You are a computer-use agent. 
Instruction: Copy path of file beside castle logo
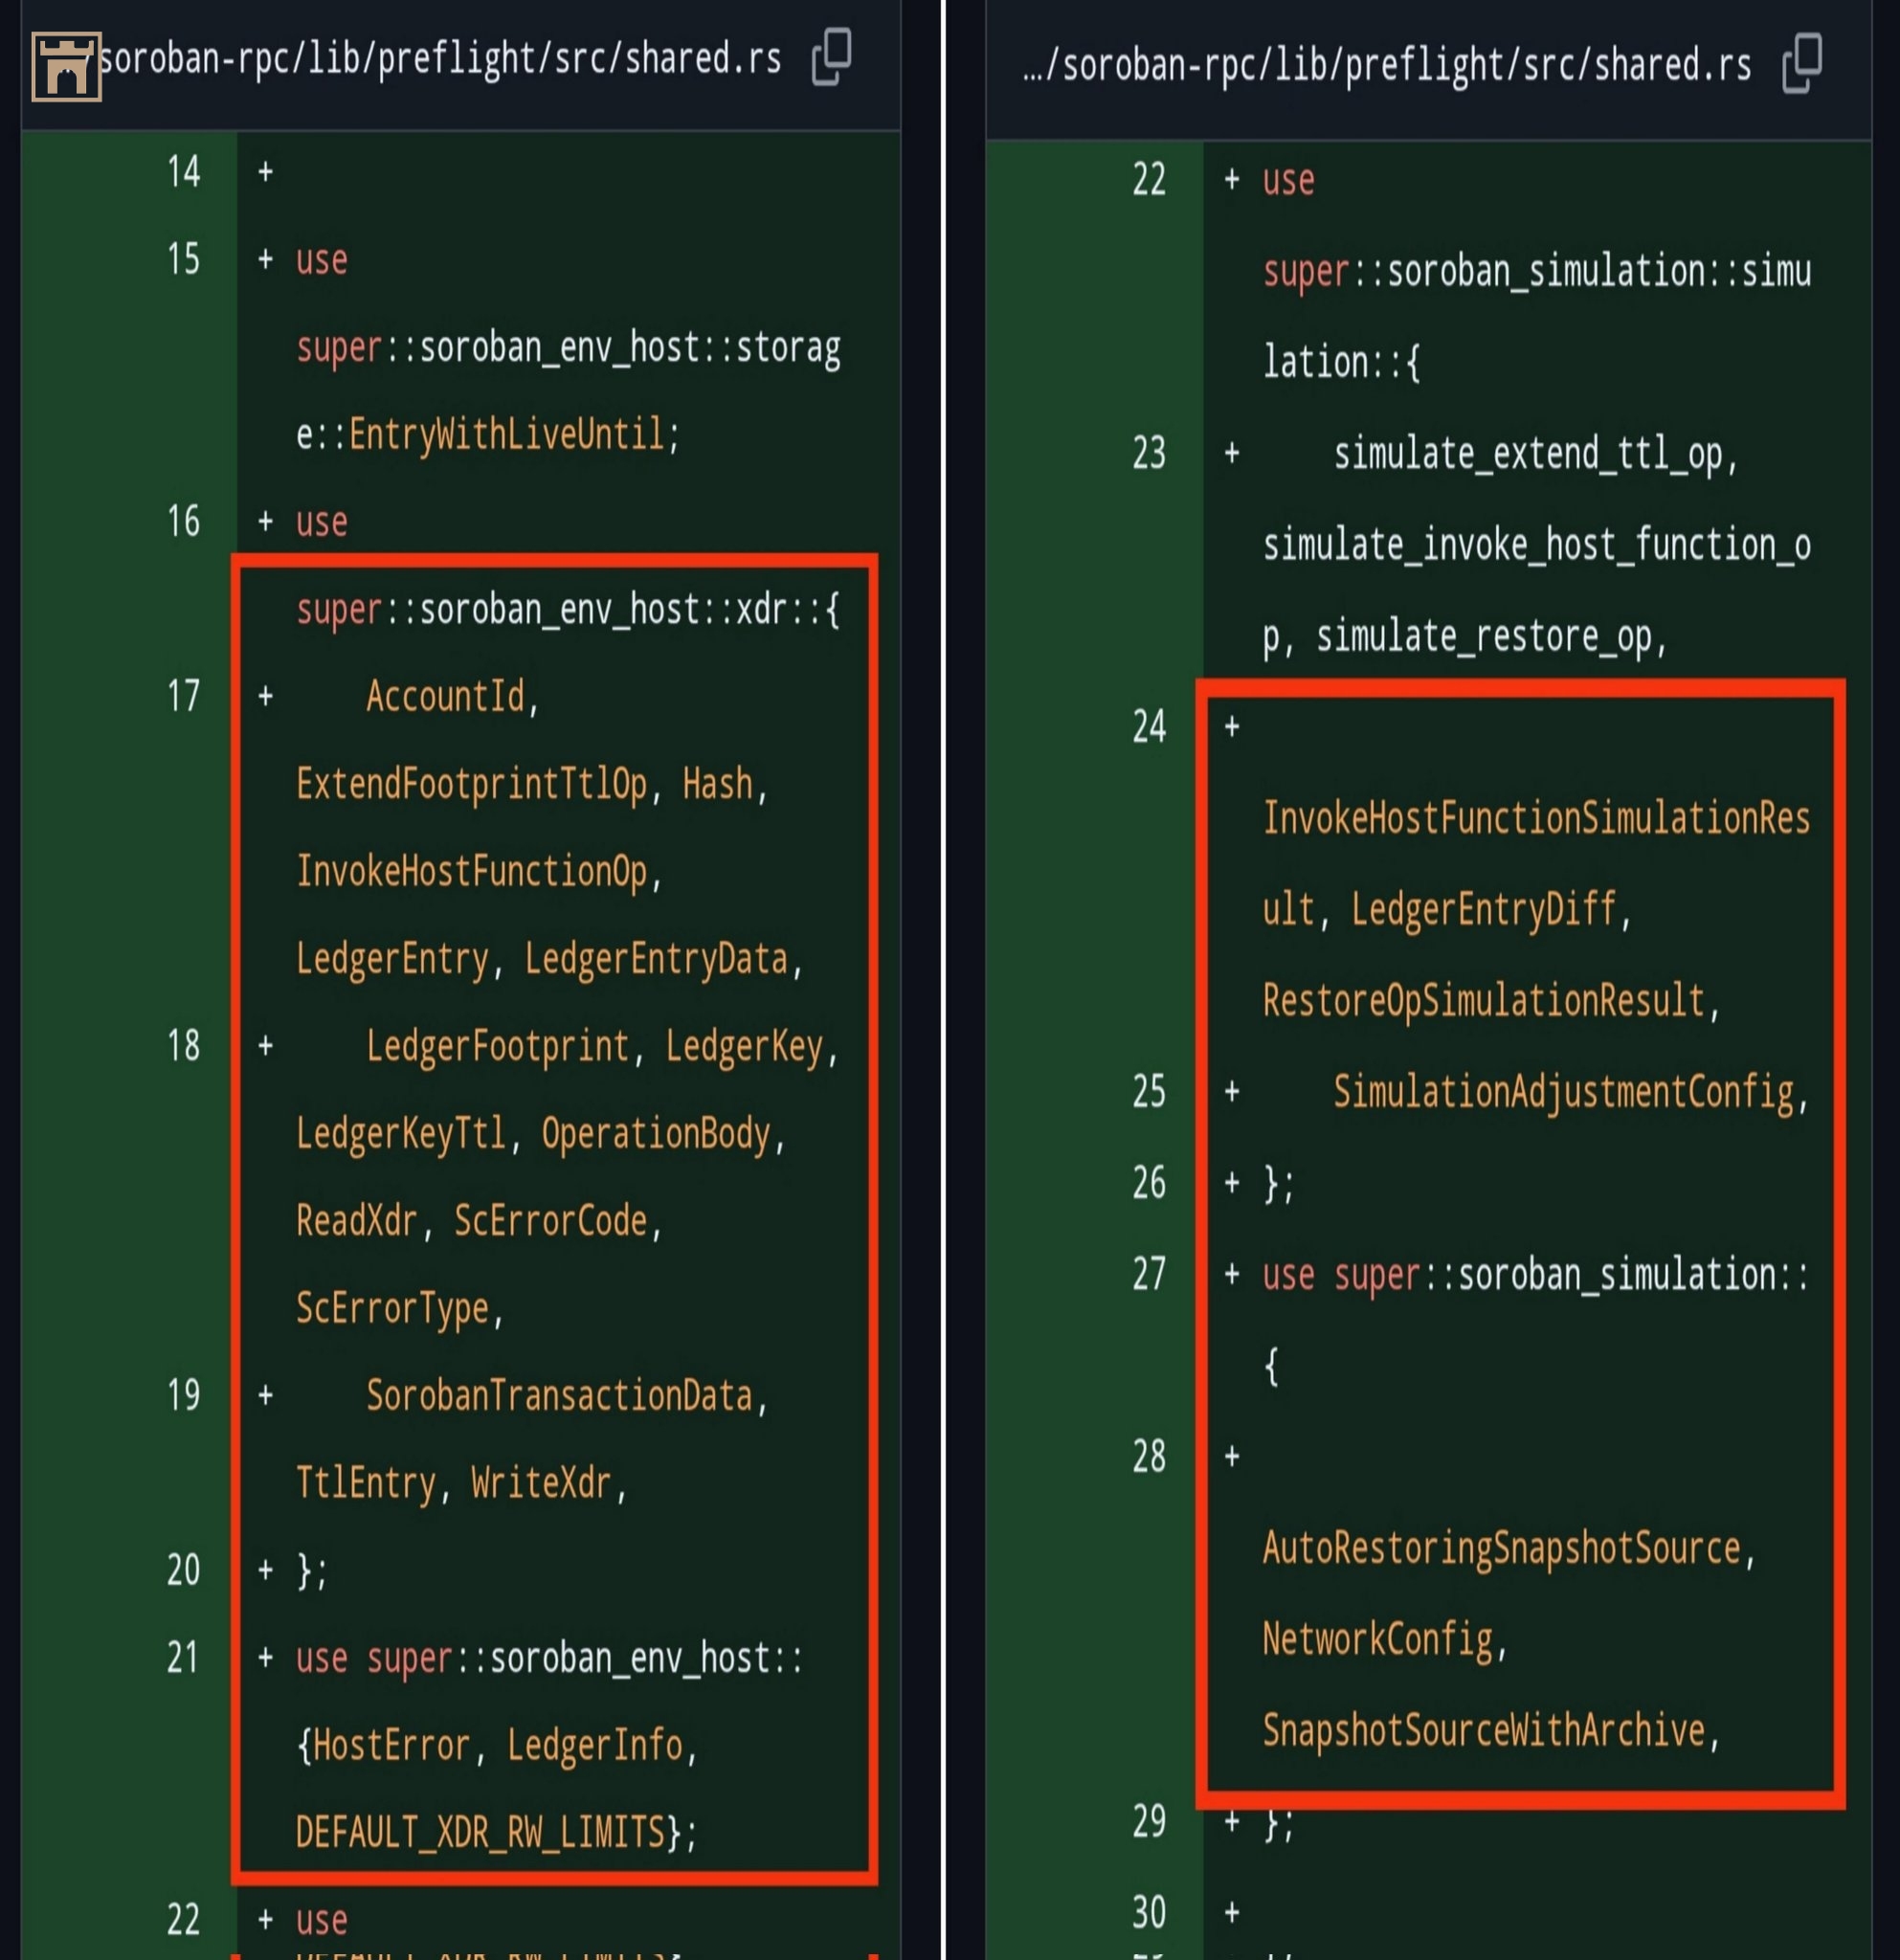(831, 56)
